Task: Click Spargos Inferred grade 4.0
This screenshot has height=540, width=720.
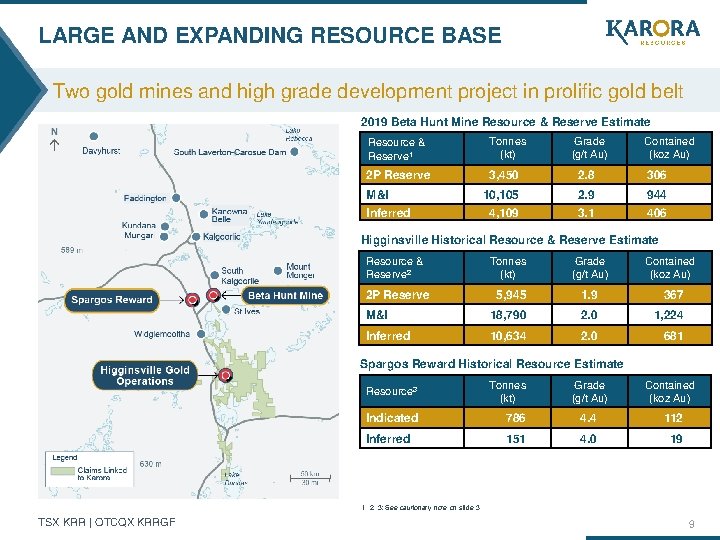Action: pyautogui.click(x=588, y=439)
